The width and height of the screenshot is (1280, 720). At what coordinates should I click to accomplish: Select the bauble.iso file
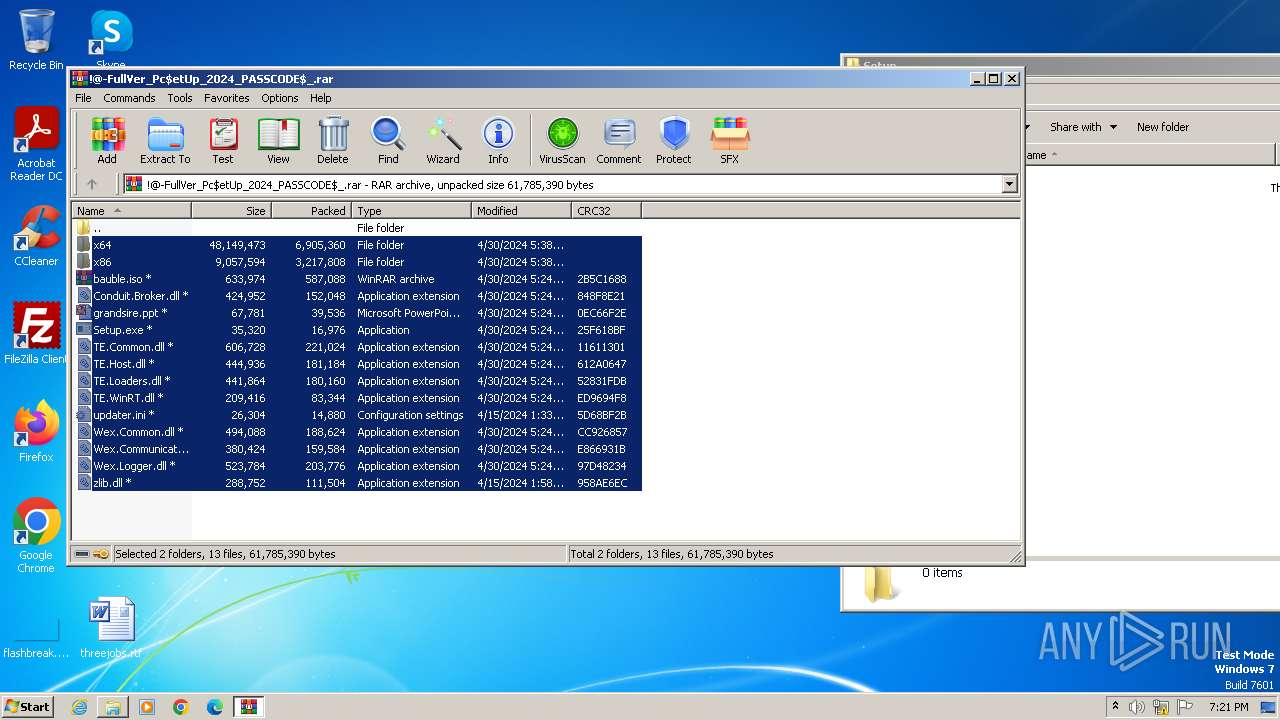(x=358, y=279)
